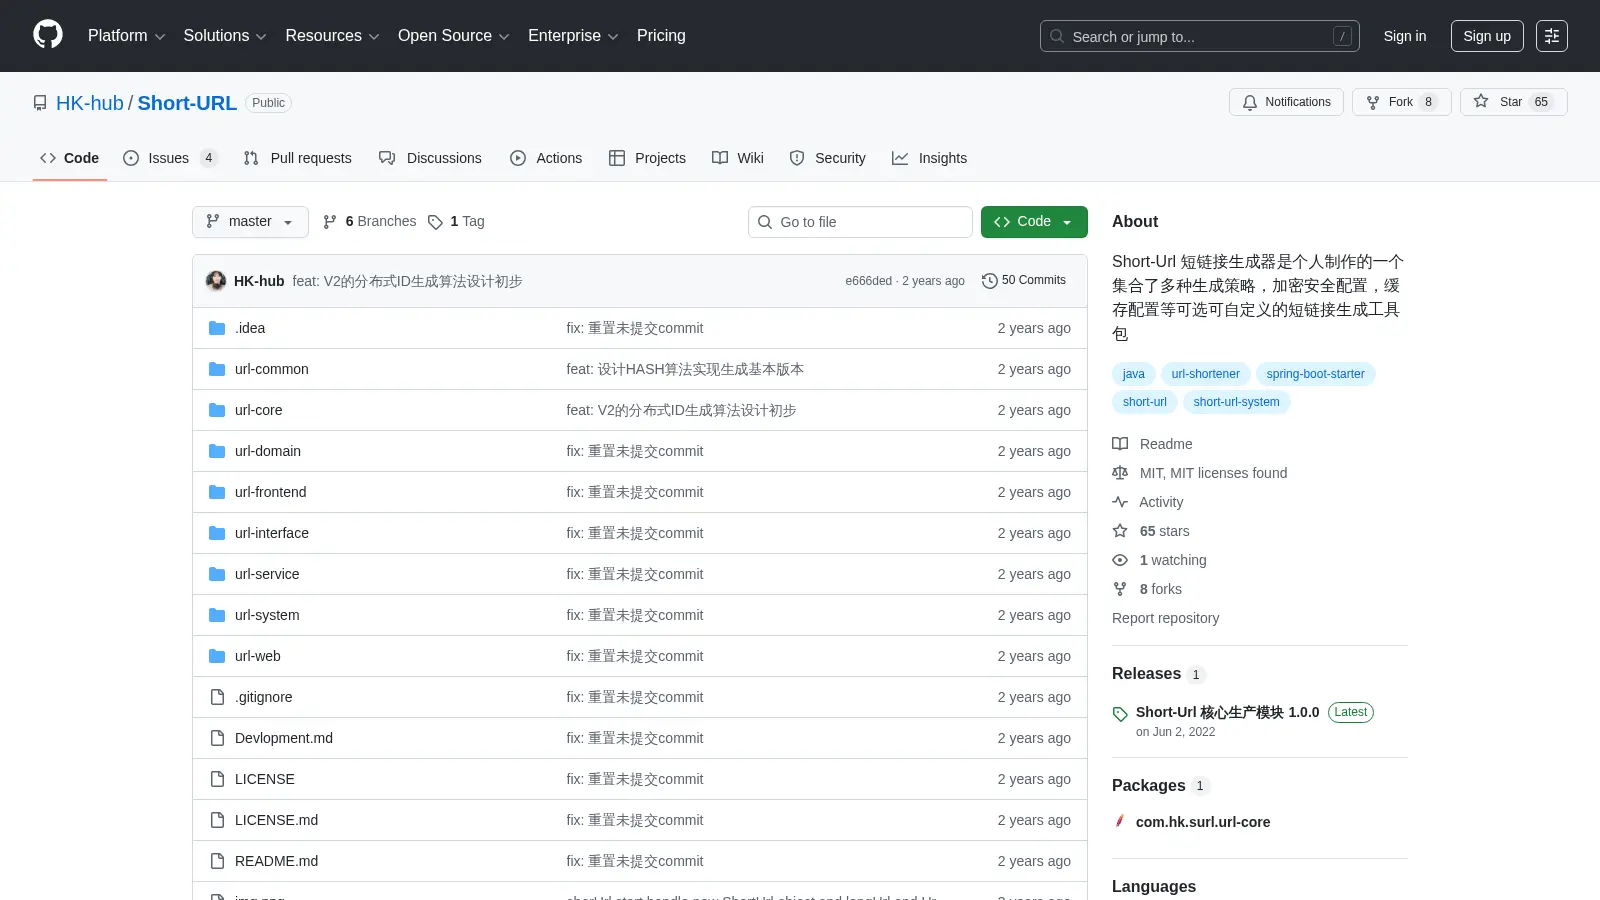Expand the Open Source menu
The image size is (1600, 900).
pyautogui.click(x=454, y=36)
